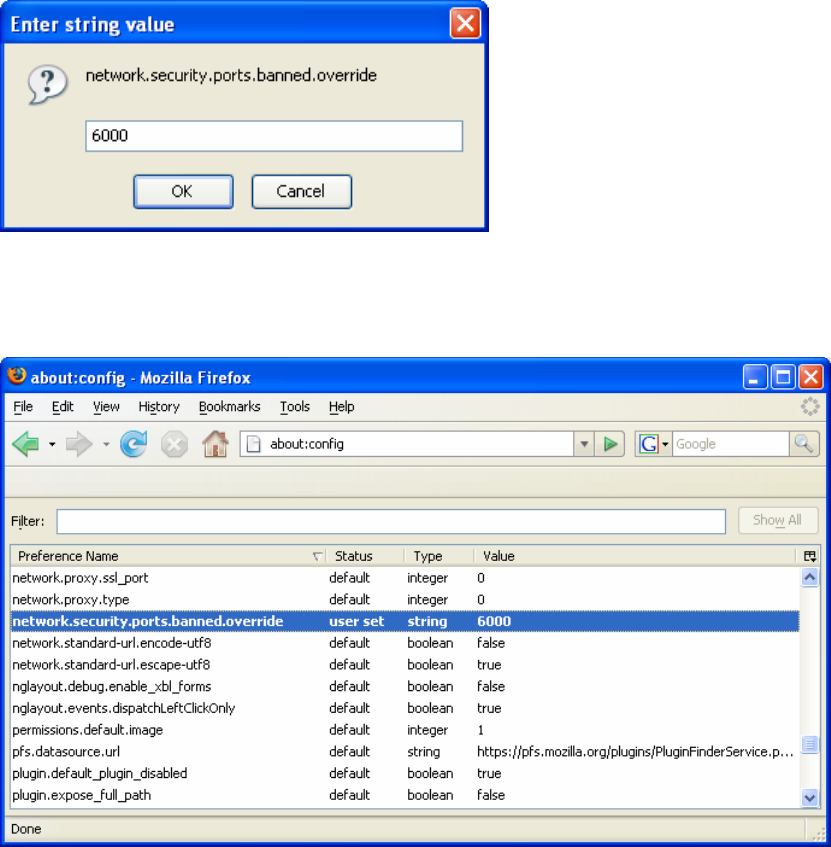Open the column picker icon
Image resolution: width=831 pixels, height=847 pixels.
(809, 556)
